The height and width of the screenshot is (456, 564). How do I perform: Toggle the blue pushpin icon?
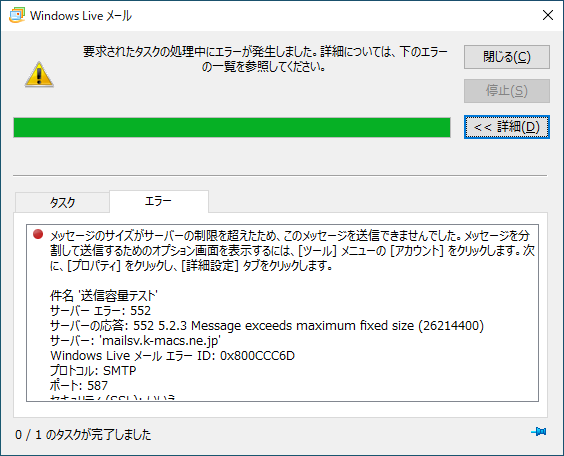pos(538,431)
